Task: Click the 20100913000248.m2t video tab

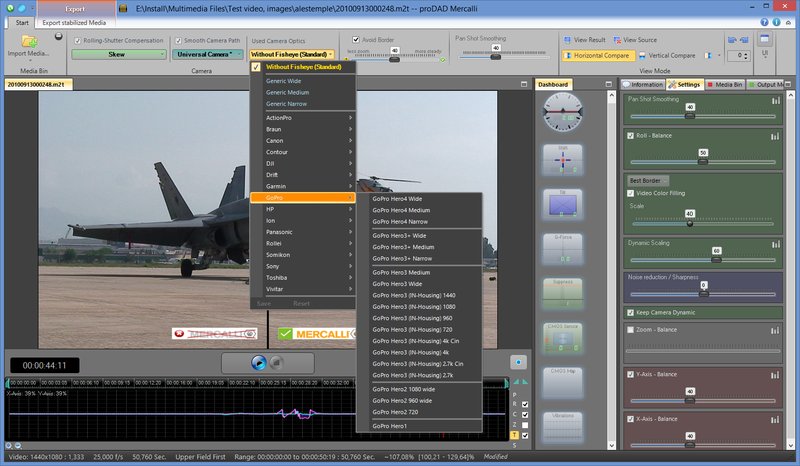Action: point(39,85)
